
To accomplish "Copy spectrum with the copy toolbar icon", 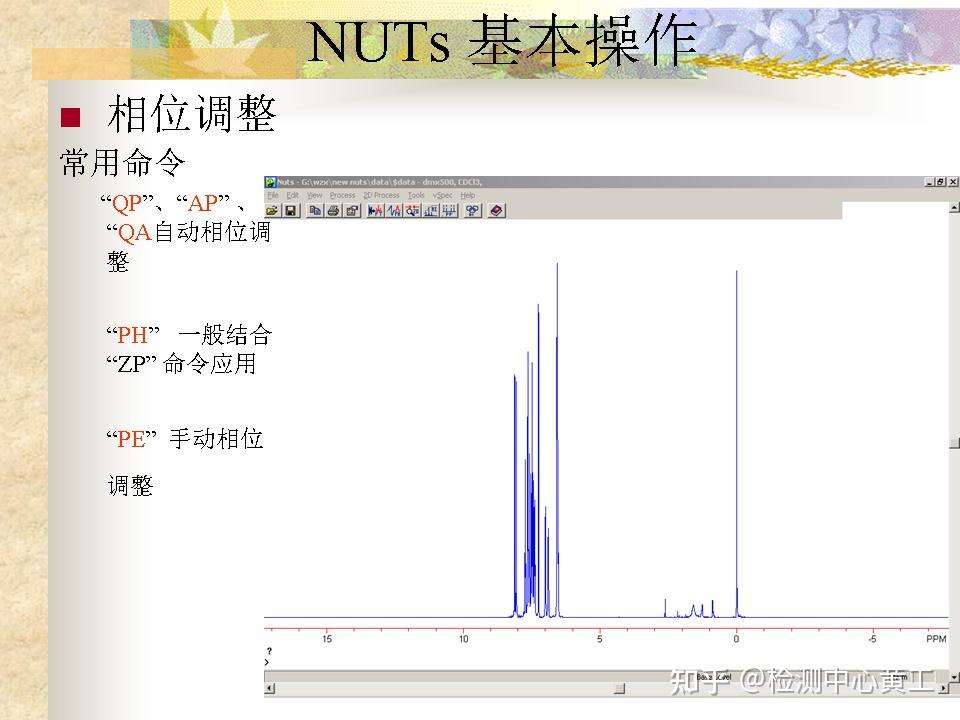I will (315, 210).
